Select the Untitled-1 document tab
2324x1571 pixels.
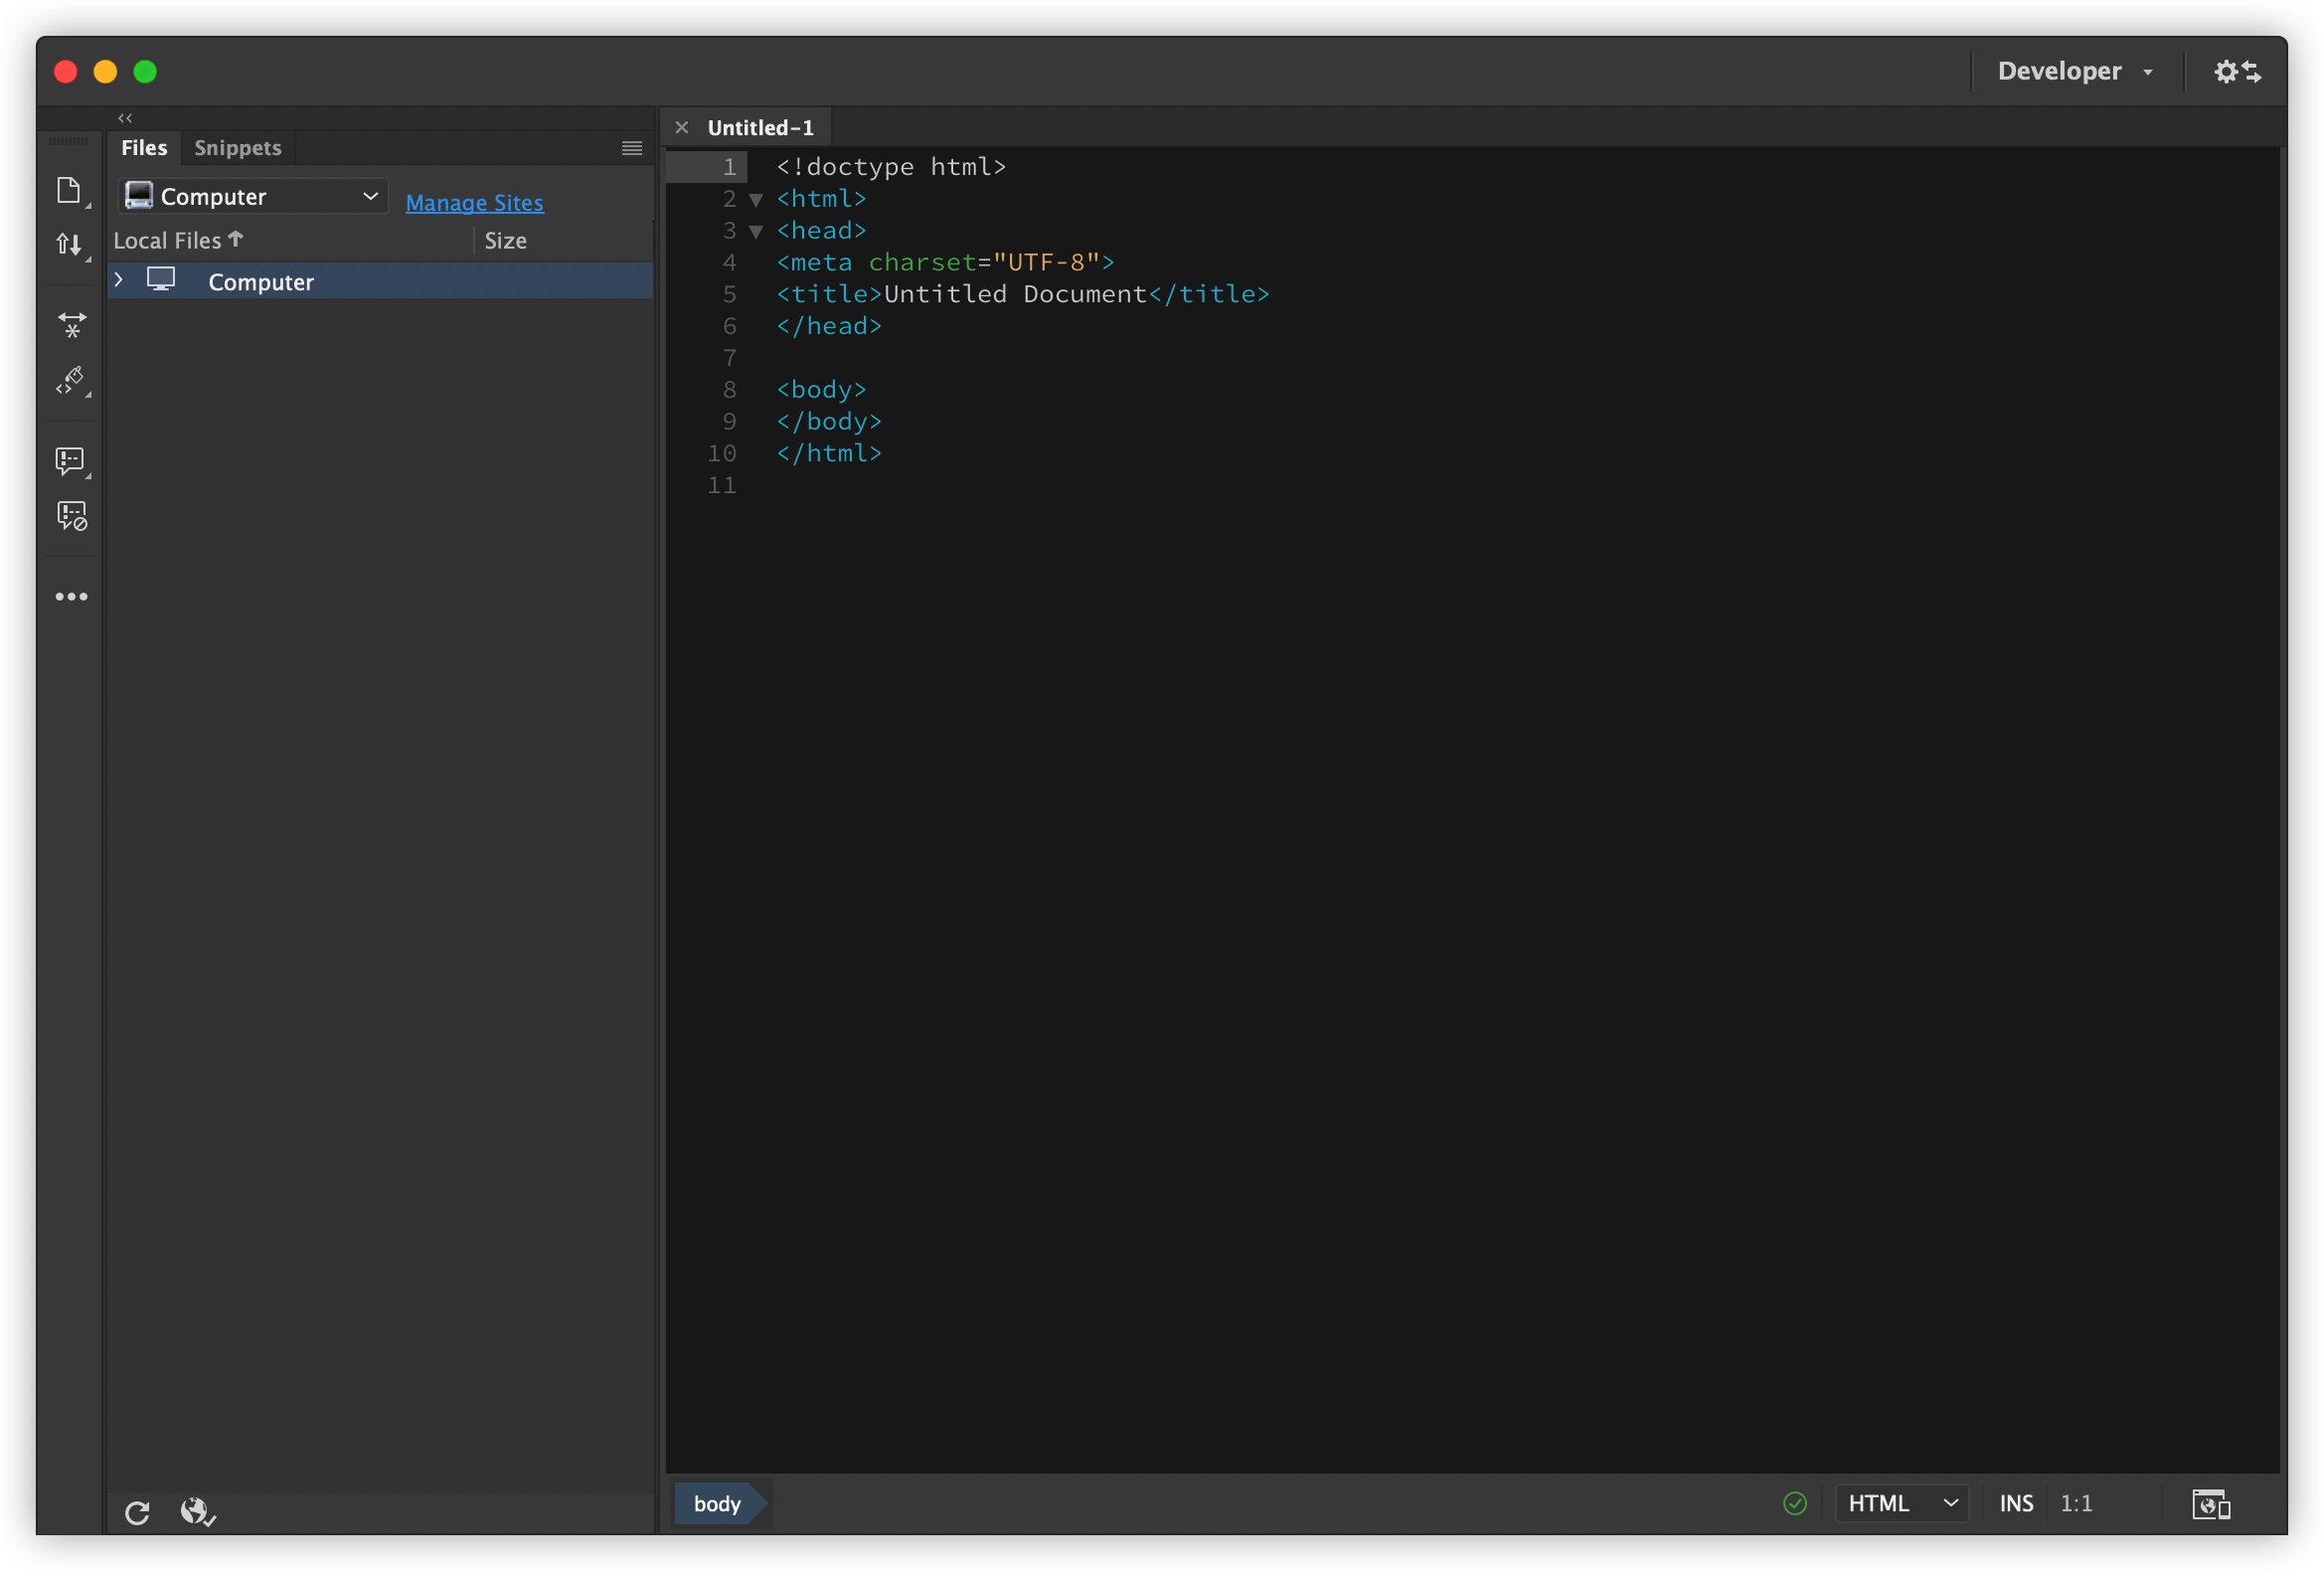760,127
